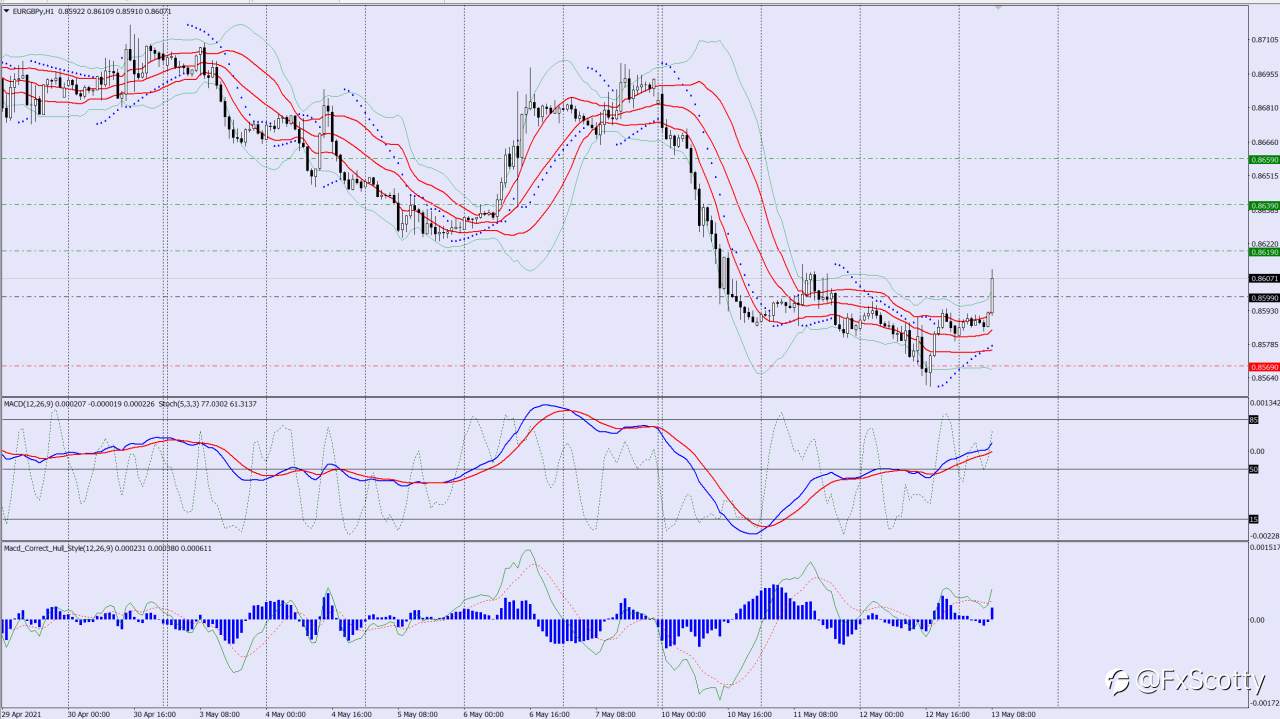Open the chart menu triangle beside EURGBPy,H1
This screenshot has height=719, width=1280.
click(x=6, y=11)
